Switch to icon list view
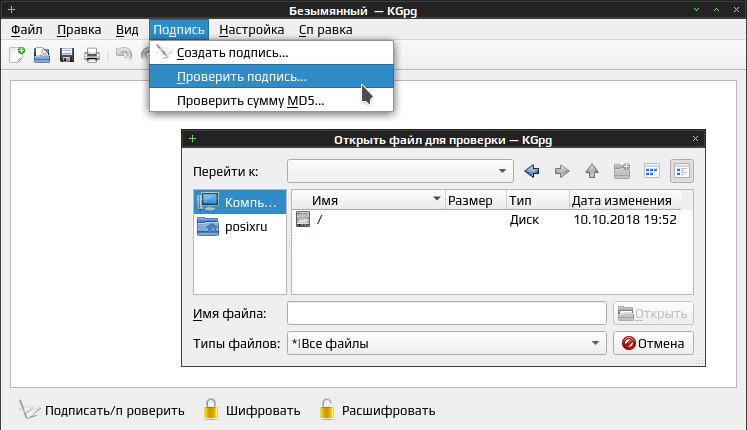The width and height of the screenshot is (747, 430). [x=651, y=171]
